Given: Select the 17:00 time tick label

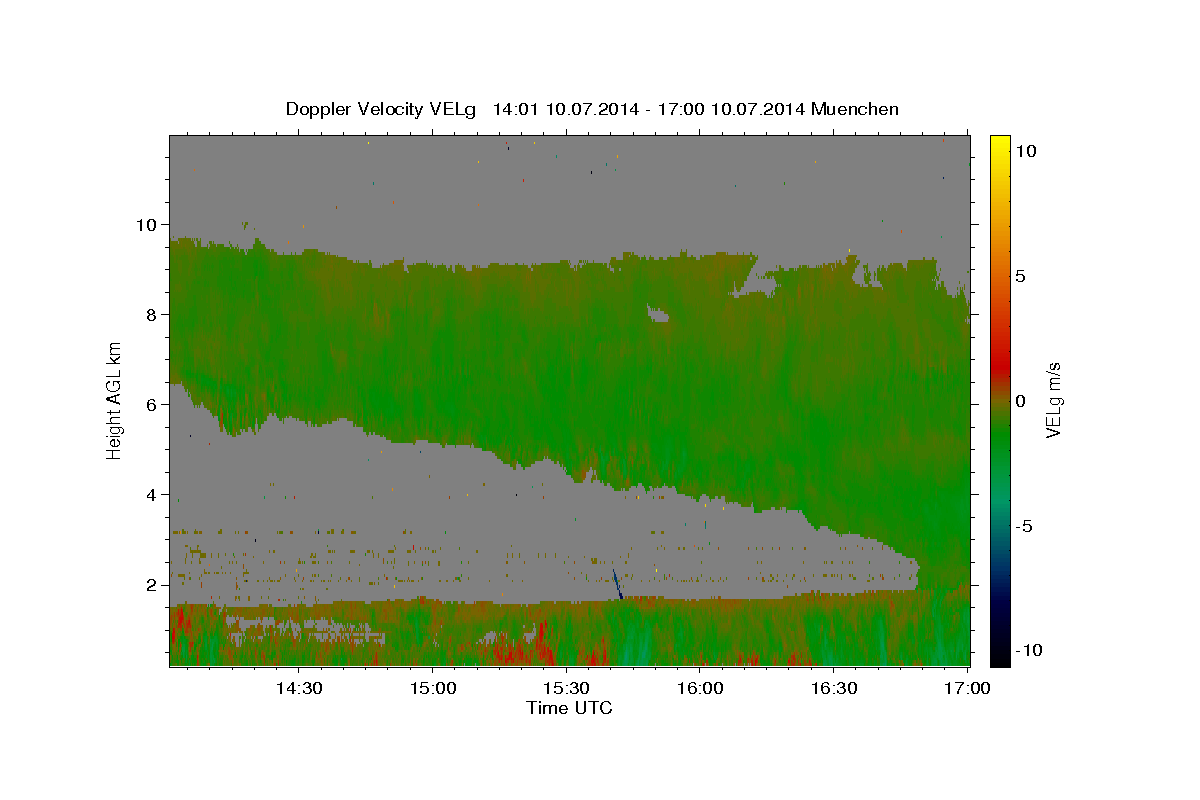Looking at the screenshot, I should coord(968,689).
